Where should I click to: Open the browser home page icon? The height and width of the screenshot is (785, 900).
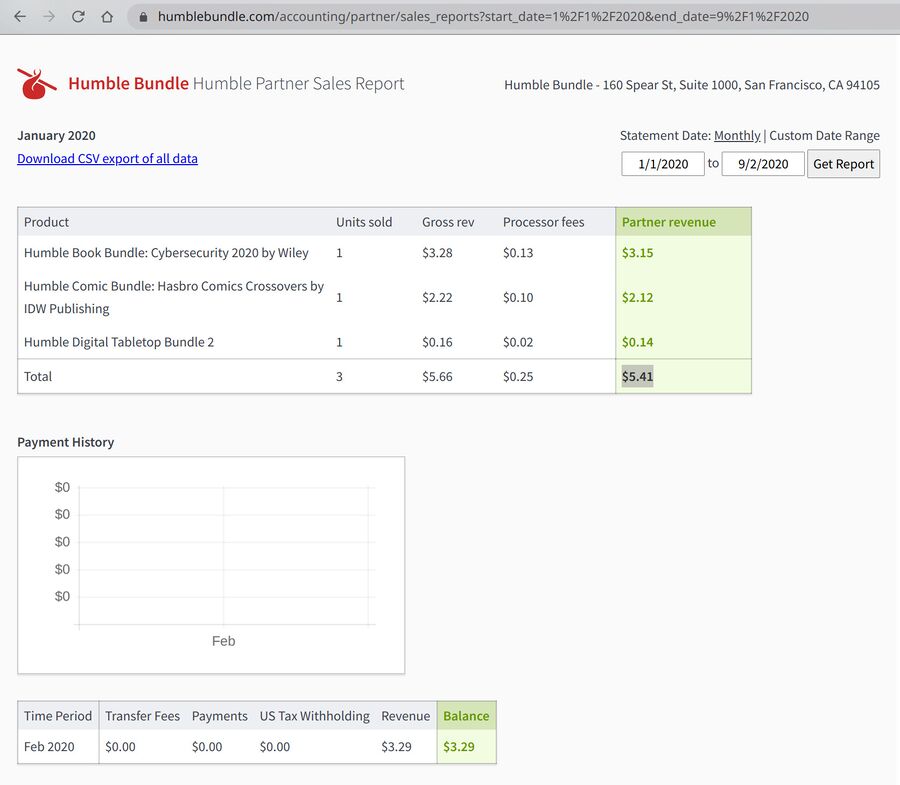coord(107,17)
